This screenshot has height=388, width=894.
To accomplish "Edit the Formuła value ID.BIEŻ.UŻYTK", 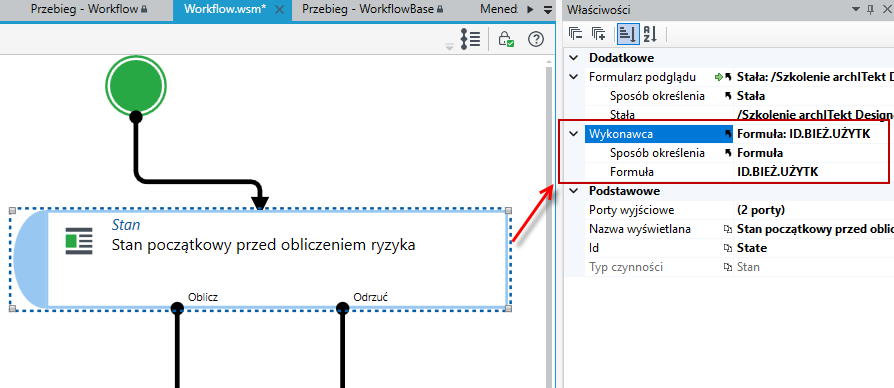I will pos(777,172).
